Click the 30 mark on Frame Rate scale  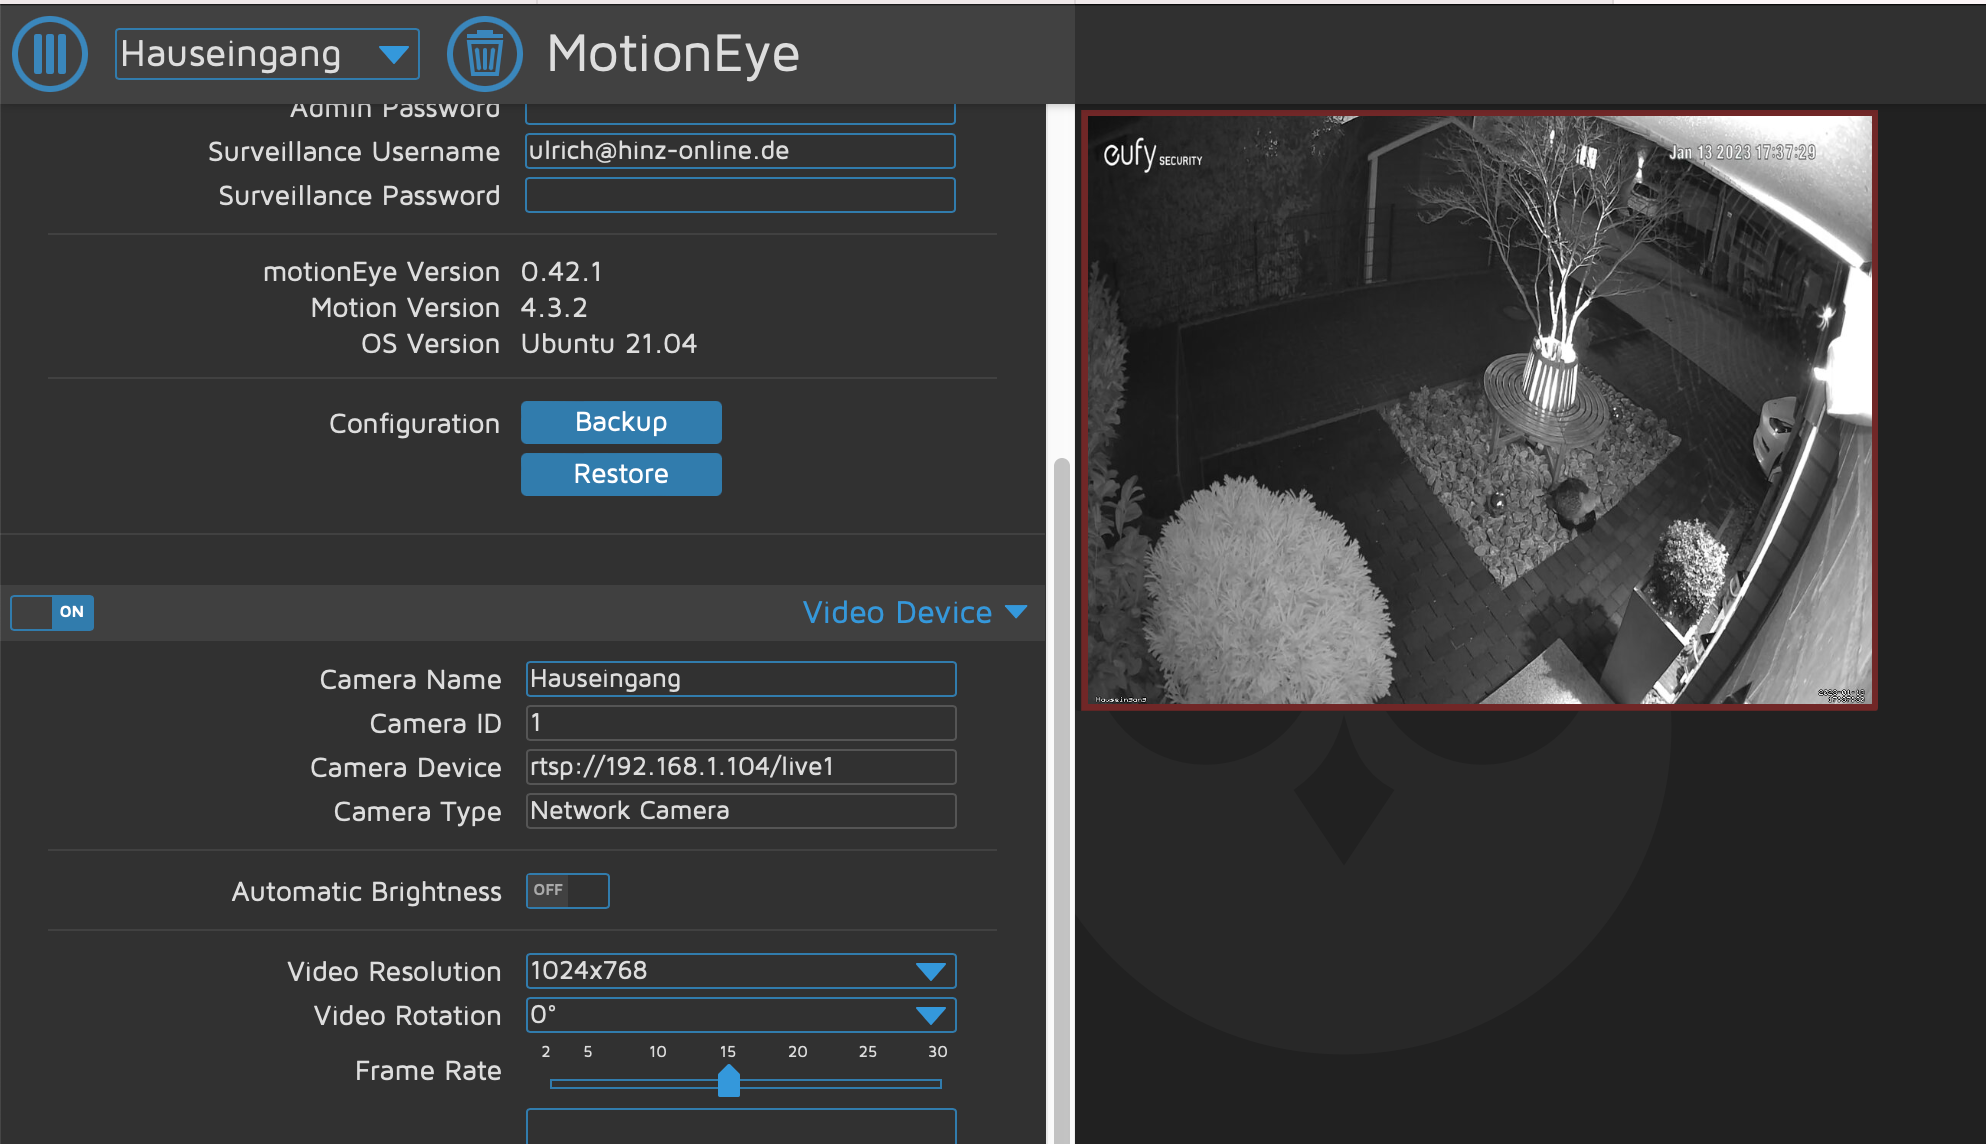coord(937,1052)
